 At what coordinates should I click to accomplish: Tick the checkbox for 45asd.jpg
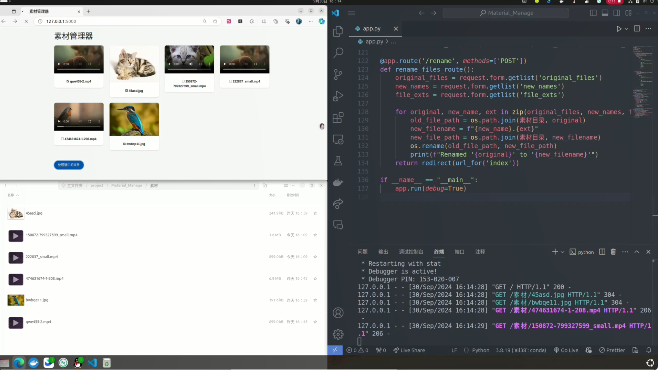click(x=127, y=91)
